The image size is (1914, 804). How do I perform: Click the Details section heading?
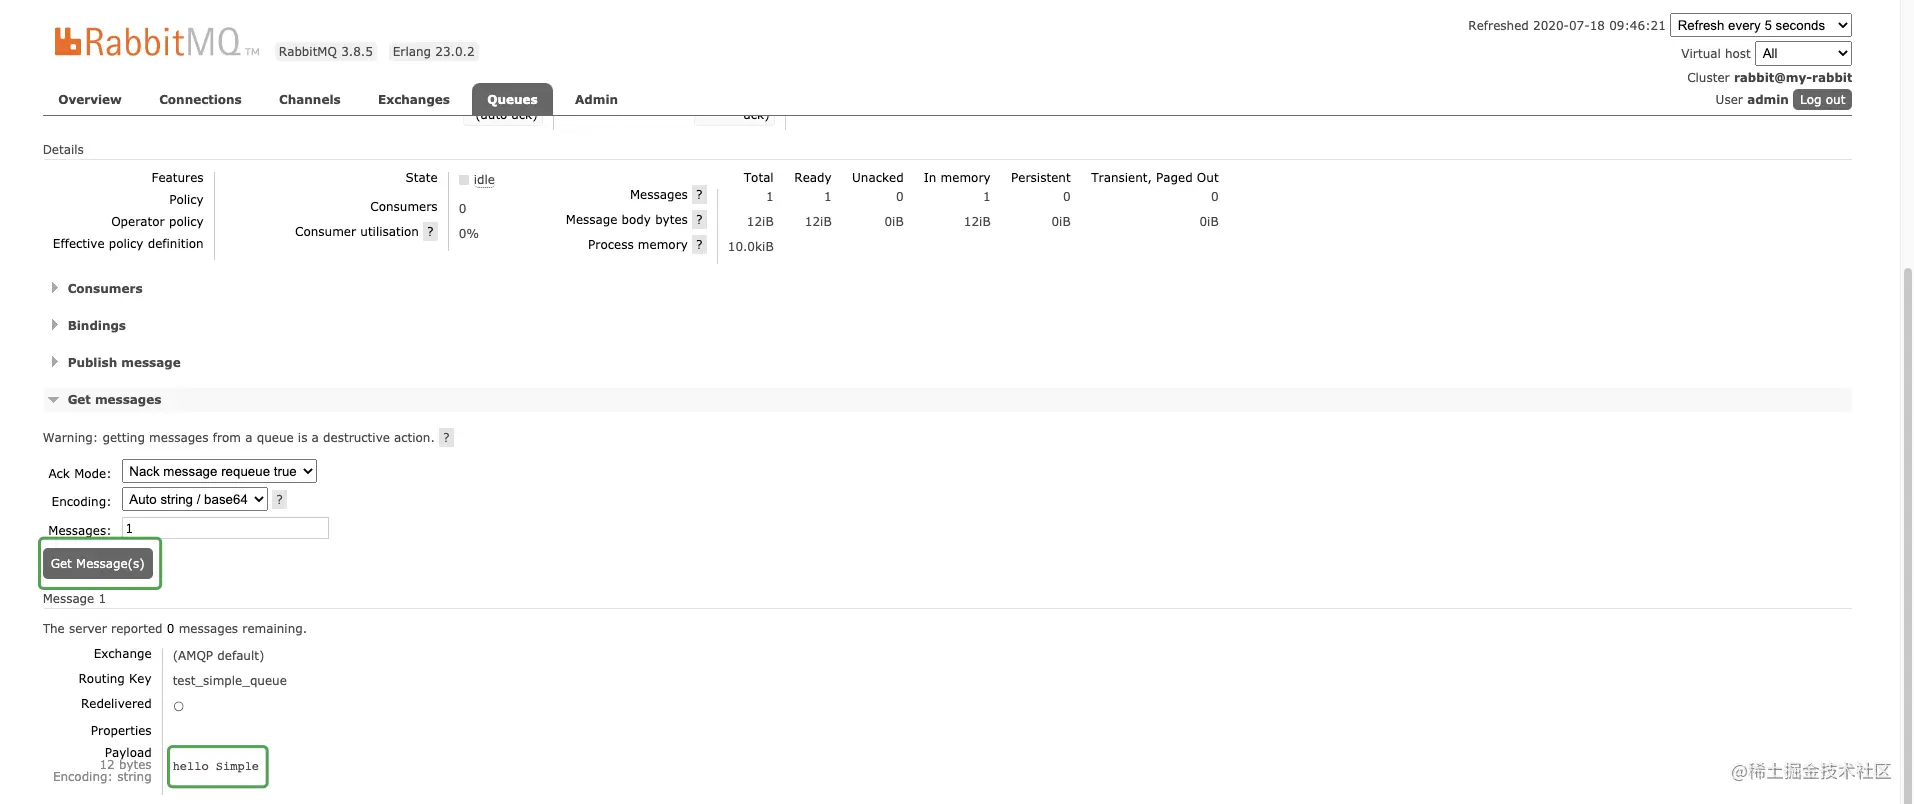tap(63, 150)
